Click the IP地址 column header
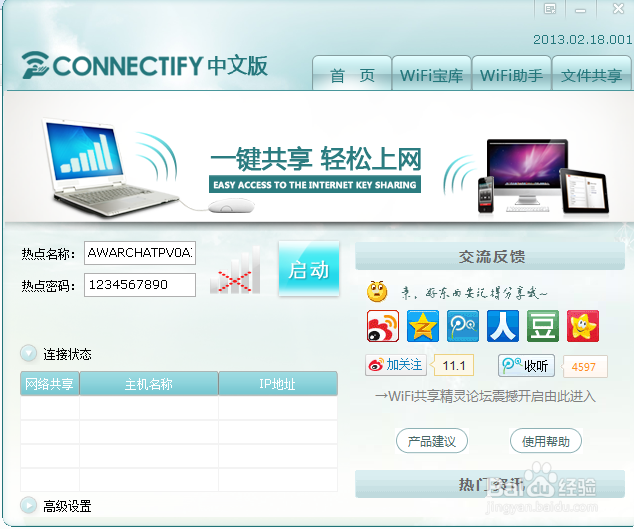Viewport: 634px width, 529px height. coord(278,383)
